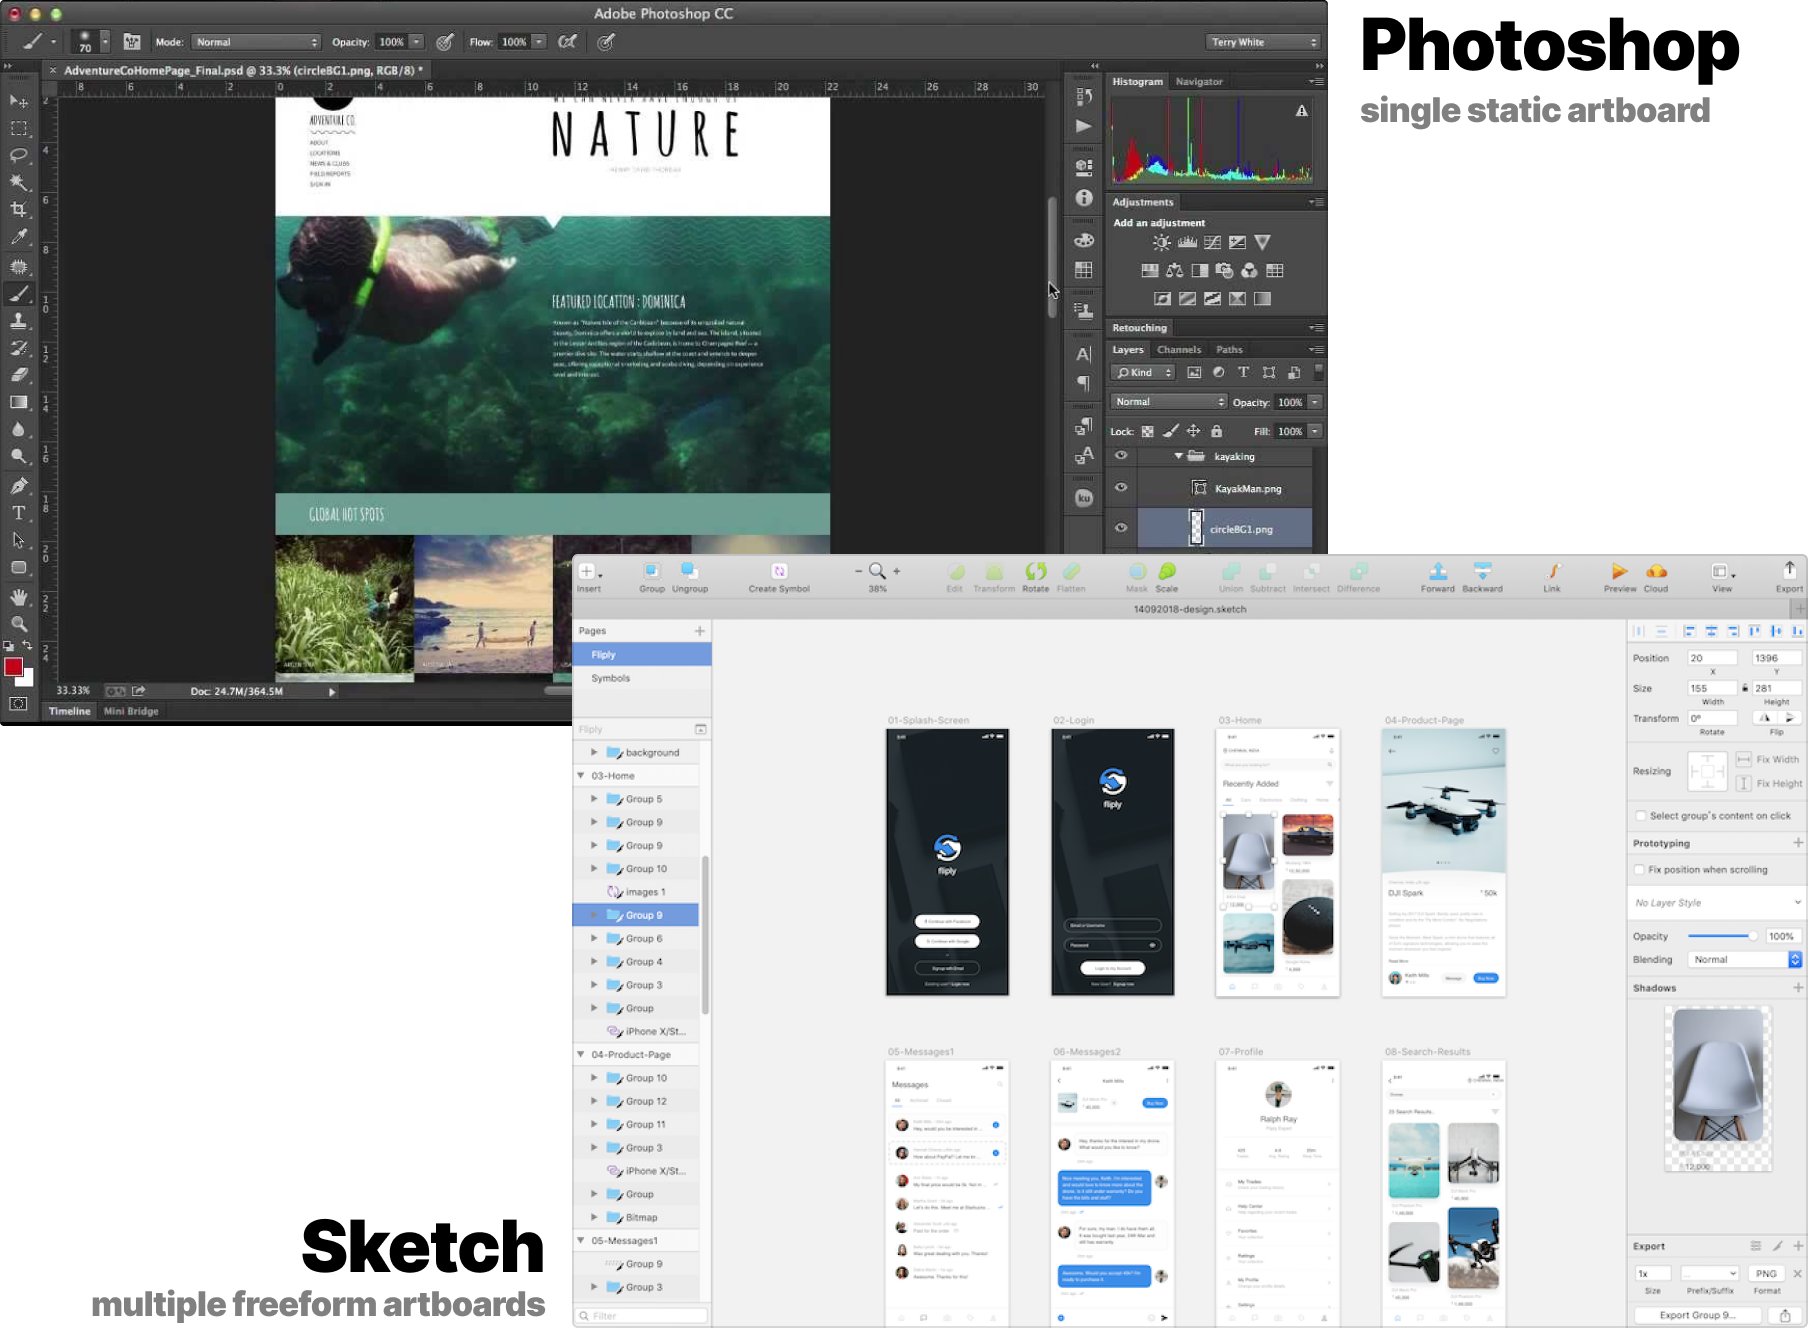Click the Scale tool in Sketch toolbar

click(1167, 577)
